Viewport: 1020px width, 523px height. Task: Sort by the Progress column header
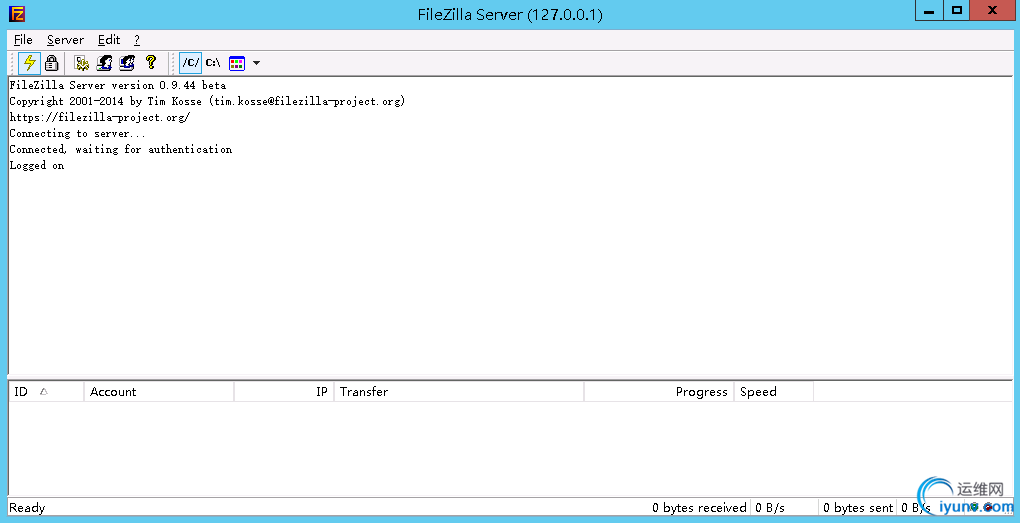point(659,392)
